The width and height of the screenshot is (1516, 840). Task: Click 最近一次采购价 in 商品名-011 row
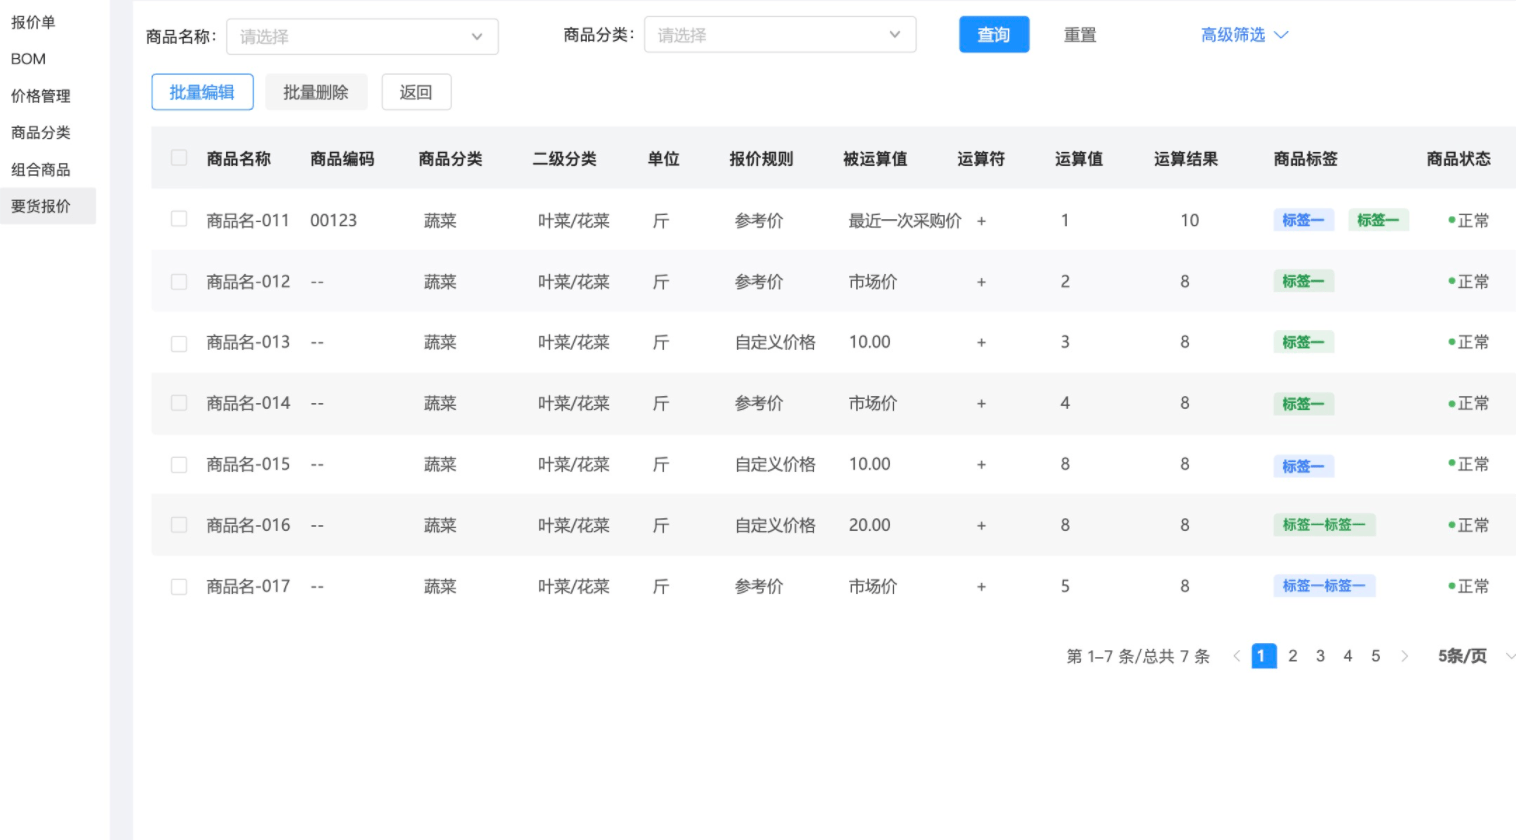click(x=905, y=221)
